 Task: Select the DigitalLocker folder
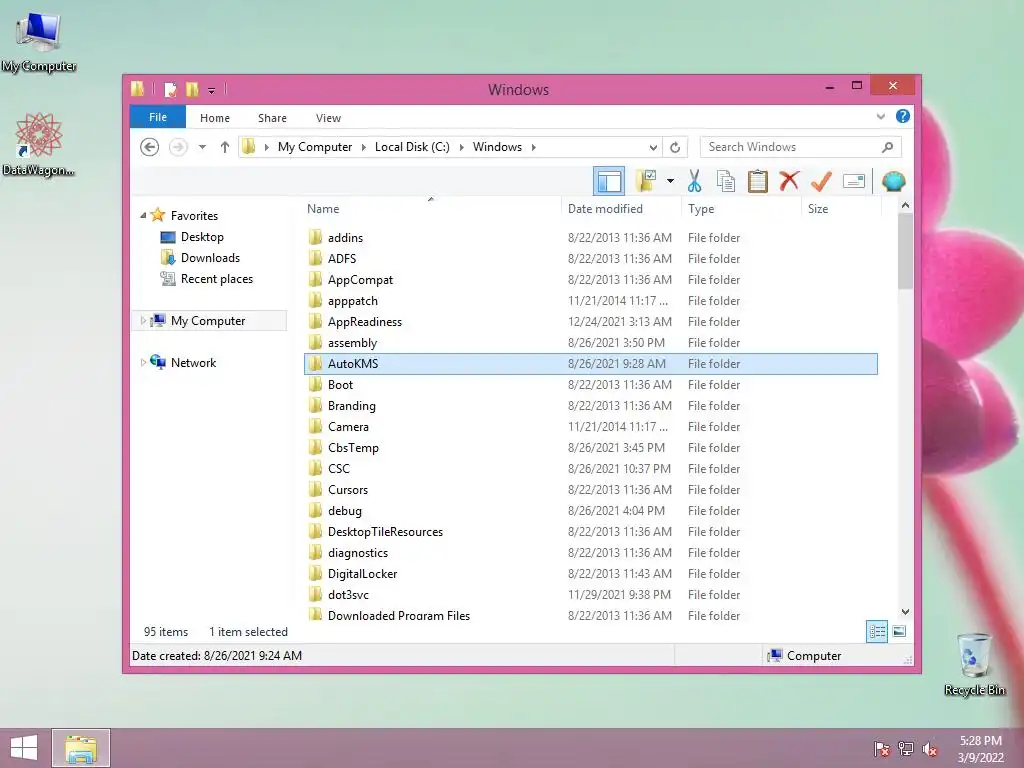coord(591,573)
